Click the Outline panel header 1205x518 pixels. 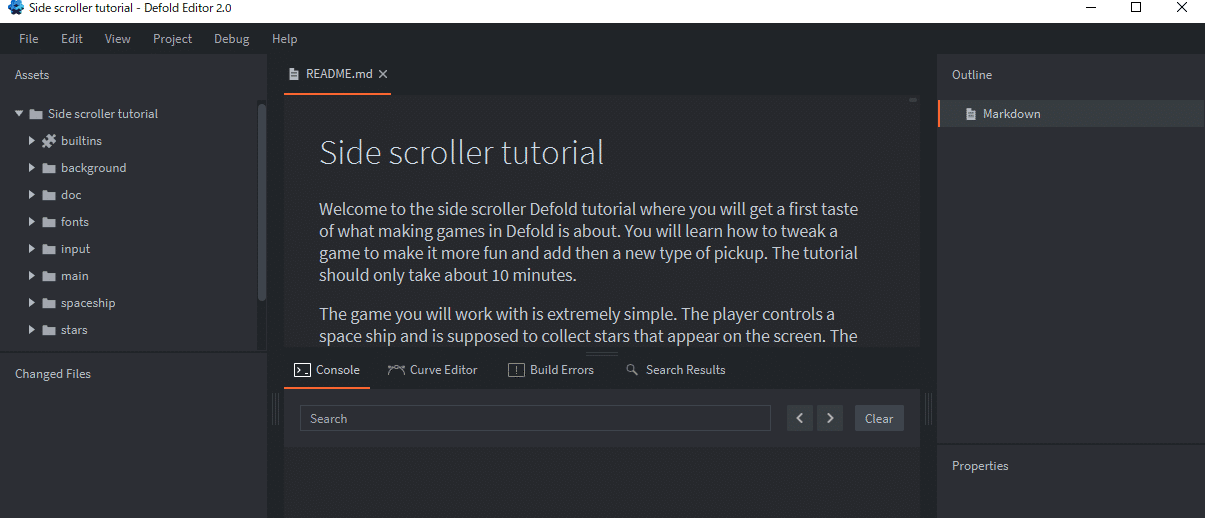[x=972, y=75]
